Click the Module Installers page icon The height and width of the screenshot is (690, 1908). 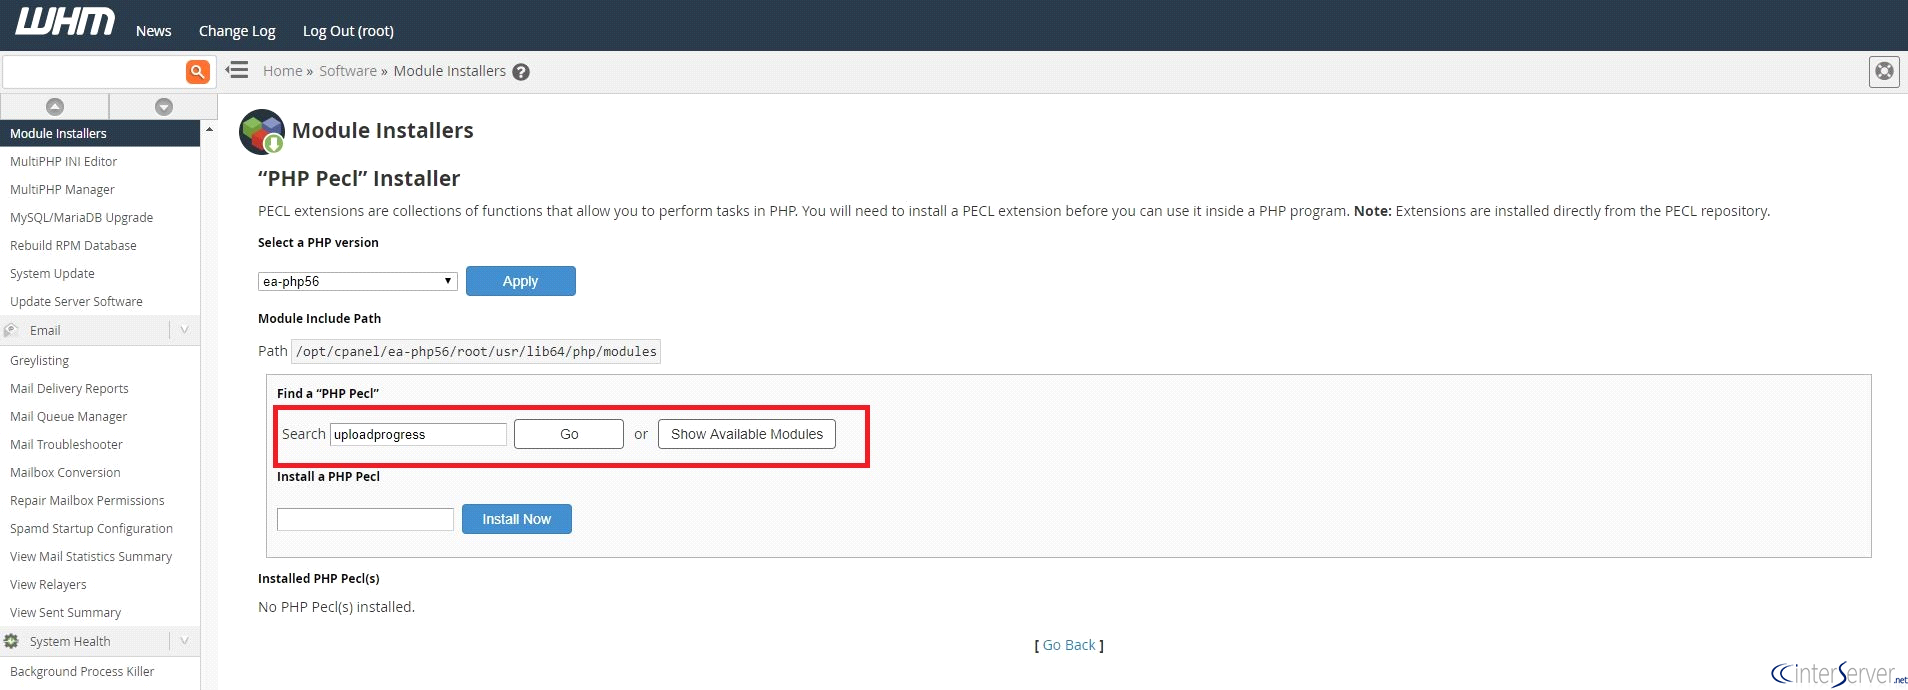click(x=262, y=132)
